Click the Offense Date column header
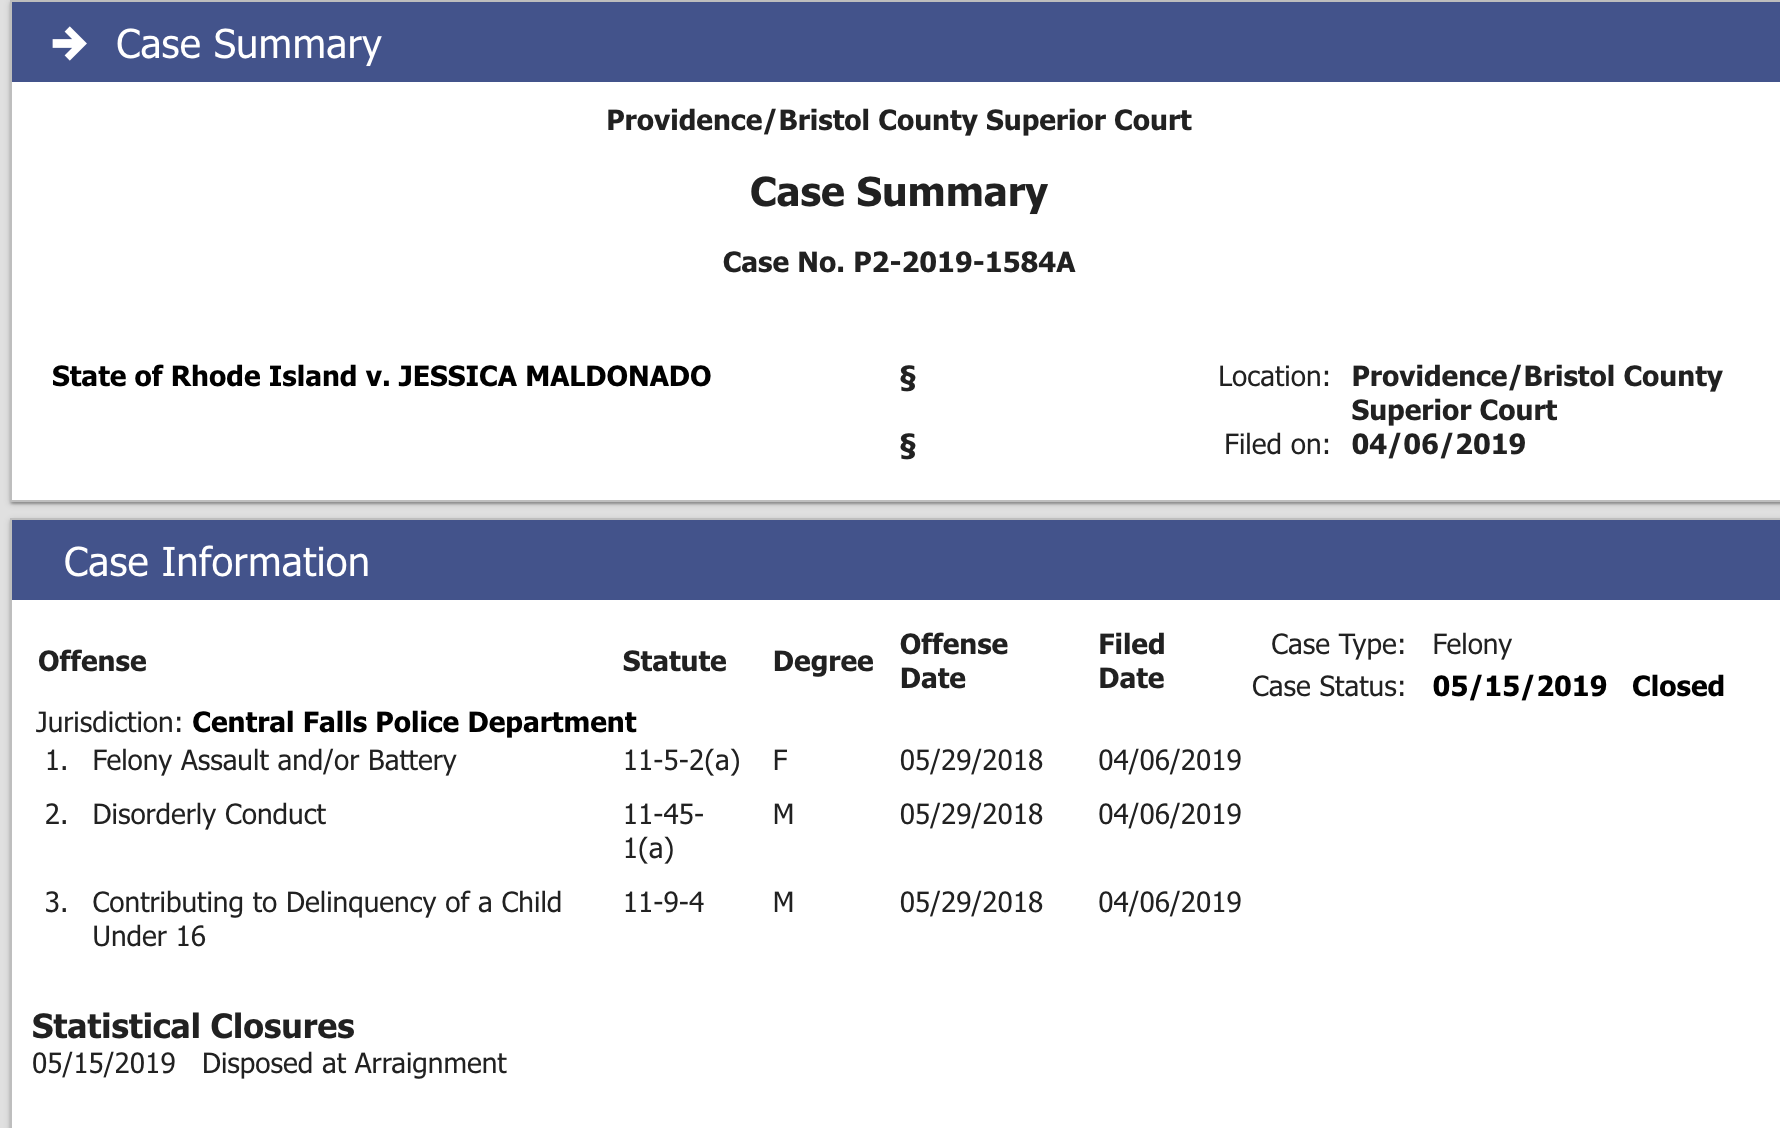Screen dimensions: 1780x1128 953,661
